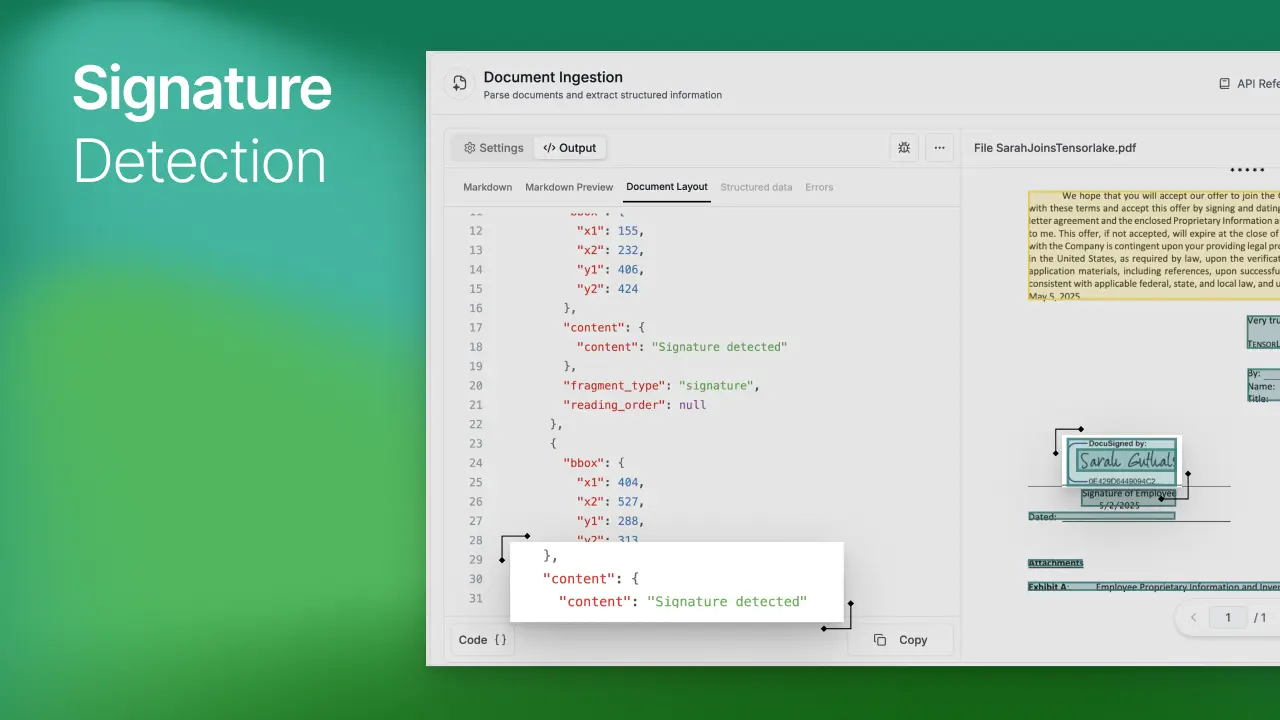Switch to the Markdown Preview tab
The image size is (1280, 720).
tap(569, 187)
